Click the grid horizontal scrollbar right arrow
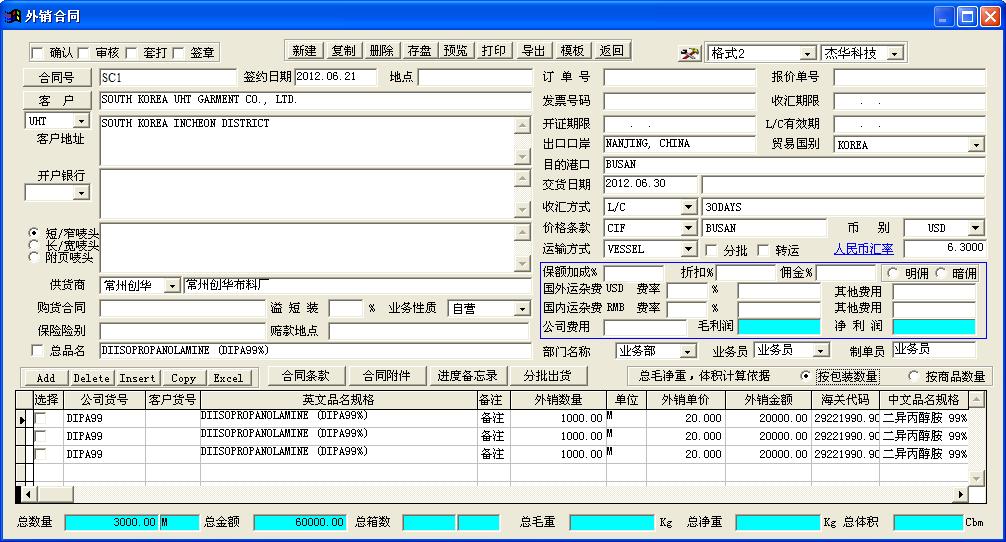 tap(960, 495)
